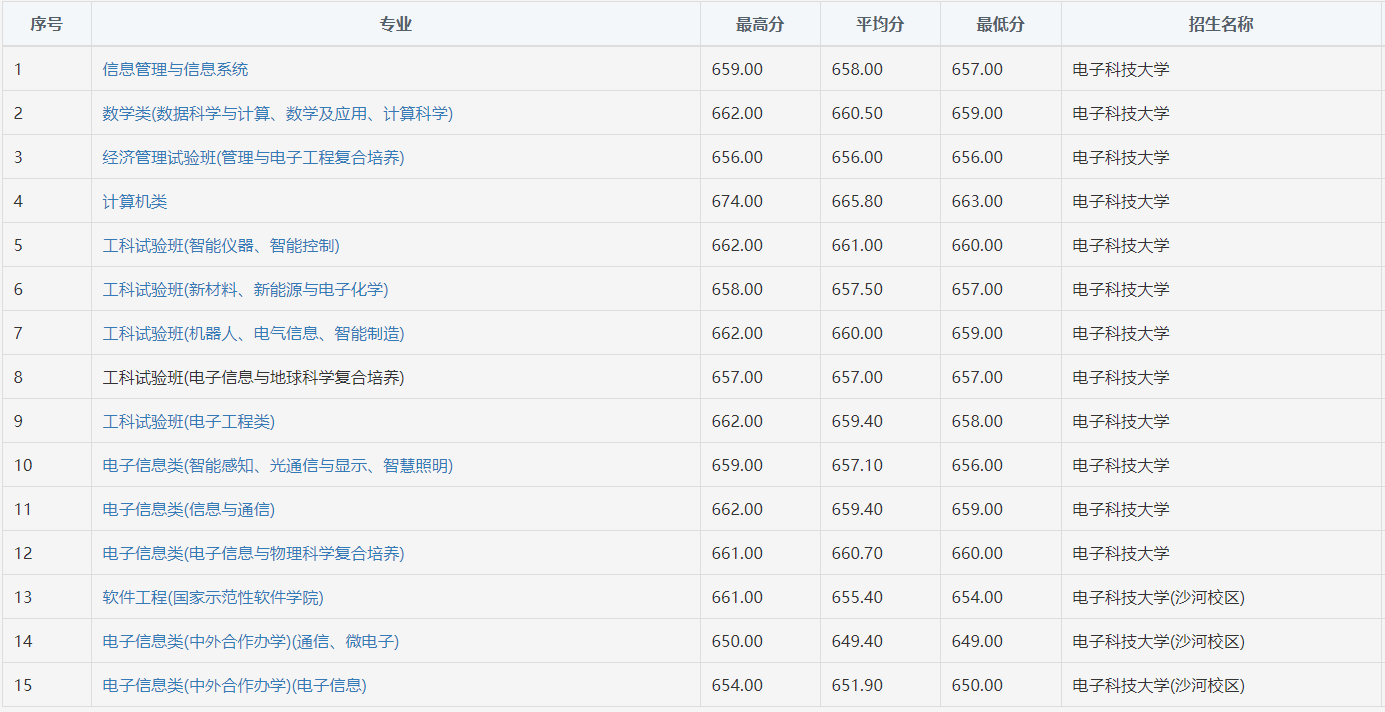Select lowest score 658.00 in row 9

tap(977, 421)
